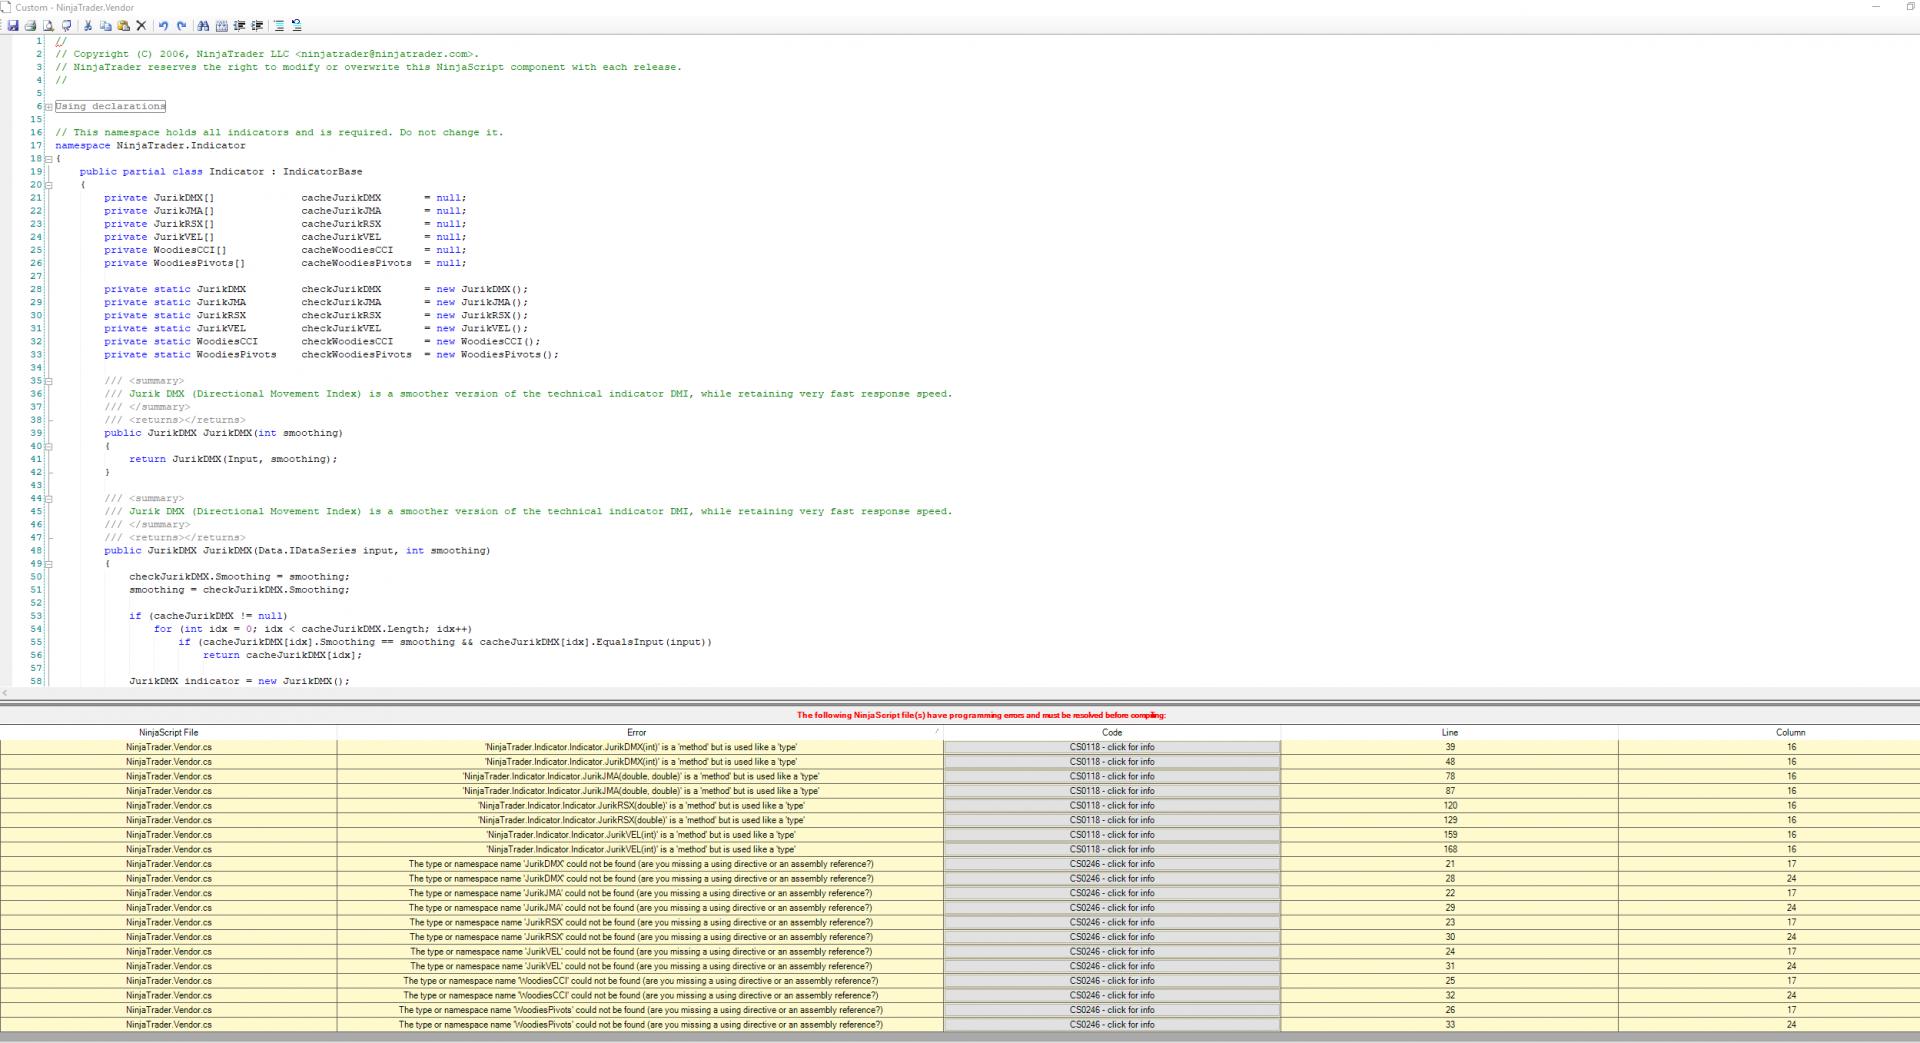Viewport: 1920px width, 1043px height.
Task: Open CS0246 info for the line 21 error
Action: pos(1112,864)
